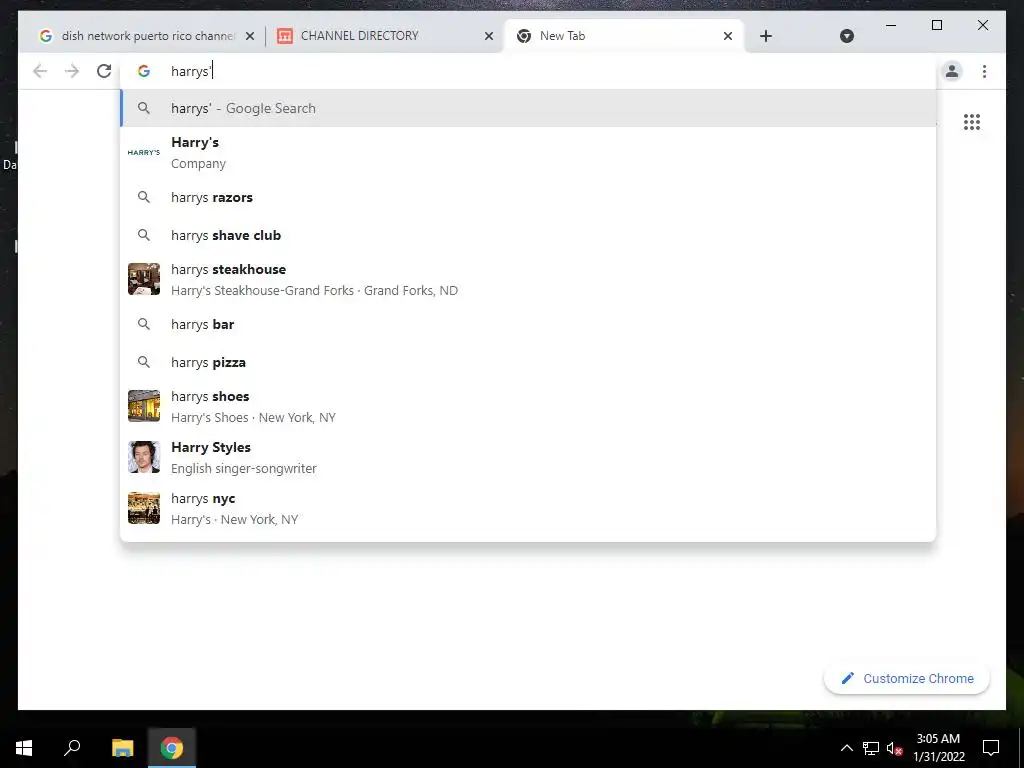Close the New Tab tab
Viewport: 1024px width, 768px height.
pyautogui.click(x=728, y=36)
